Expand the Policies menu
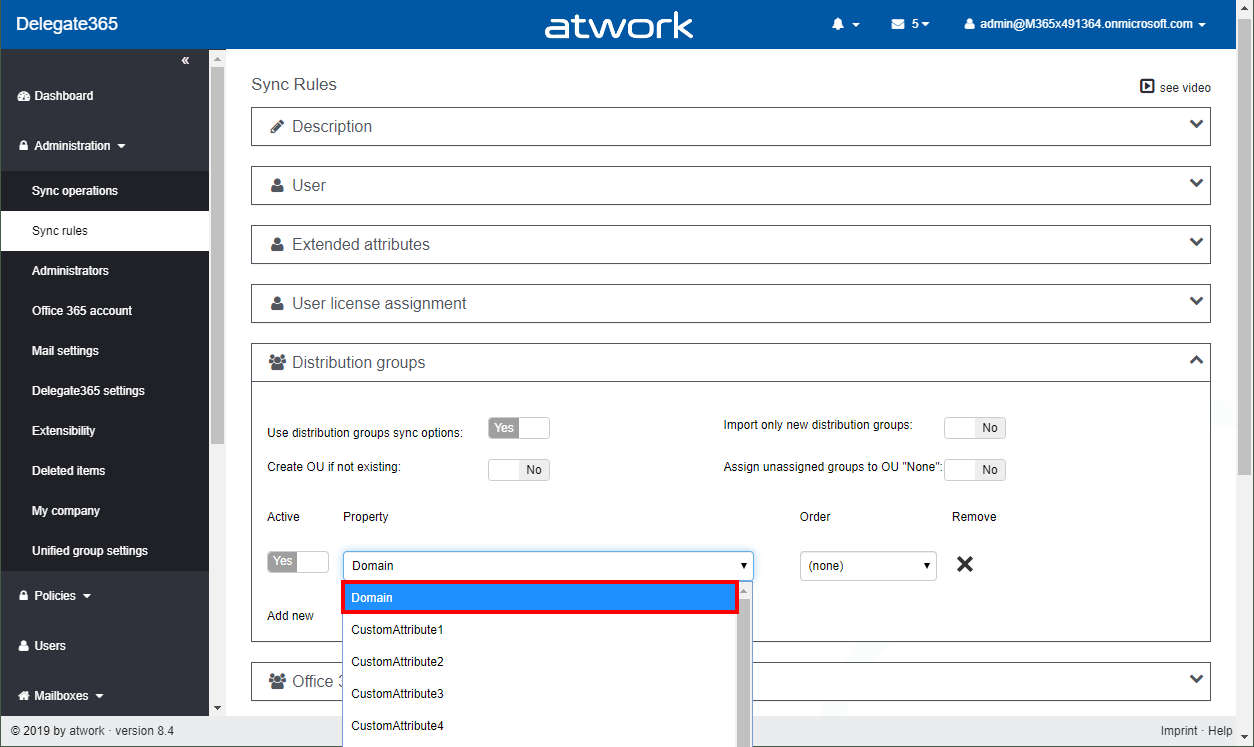Viewport: 1254px width, 747px height. pos(55,596)
